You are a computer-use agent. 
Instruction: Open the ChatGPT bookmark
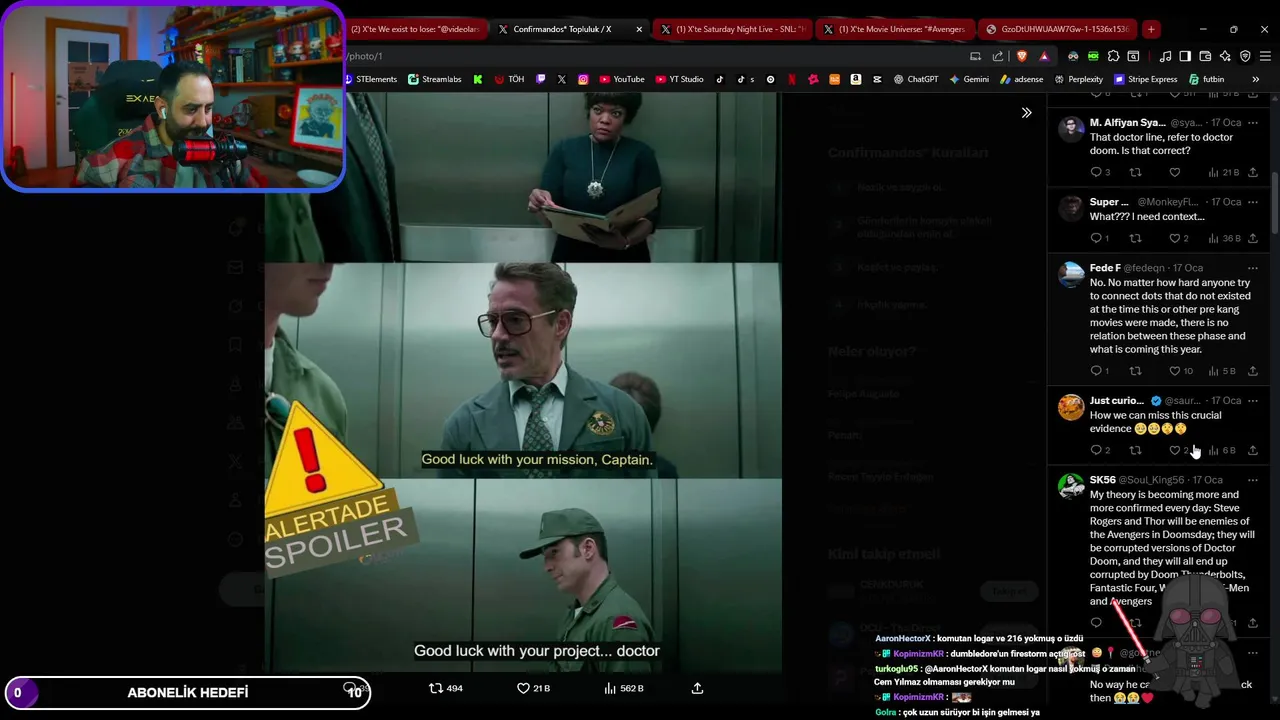click(x=916, y=79)
